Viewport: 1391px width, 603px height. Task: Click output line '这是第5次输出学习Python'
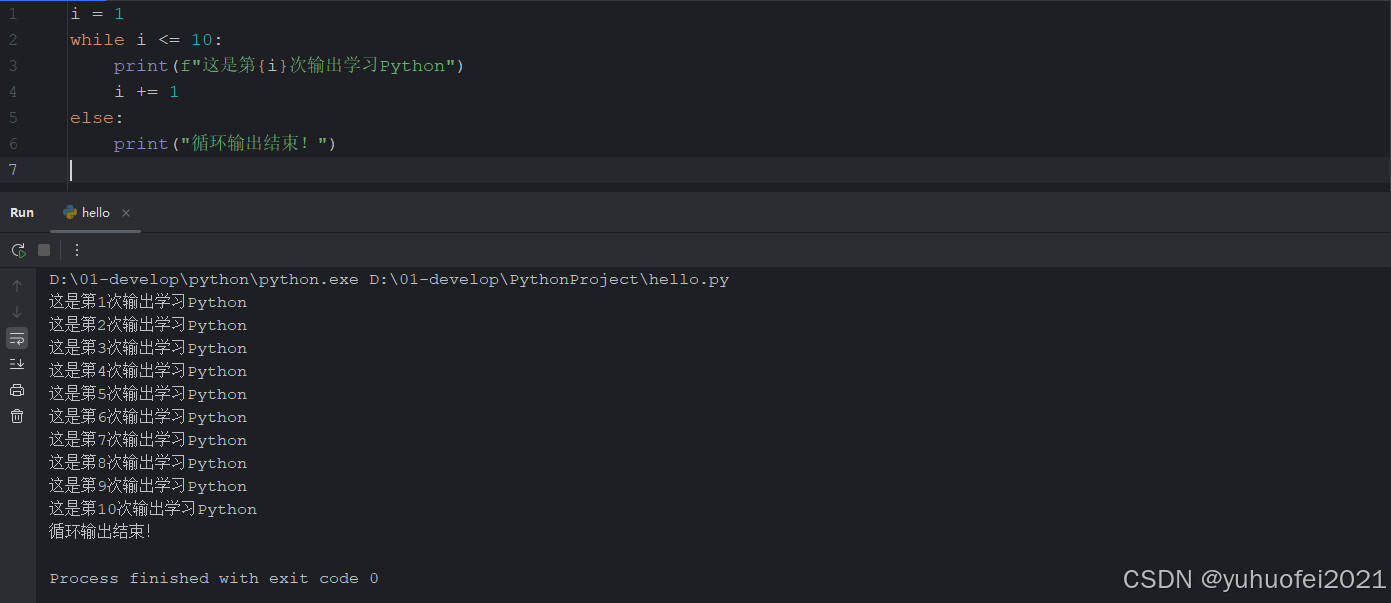148,394
